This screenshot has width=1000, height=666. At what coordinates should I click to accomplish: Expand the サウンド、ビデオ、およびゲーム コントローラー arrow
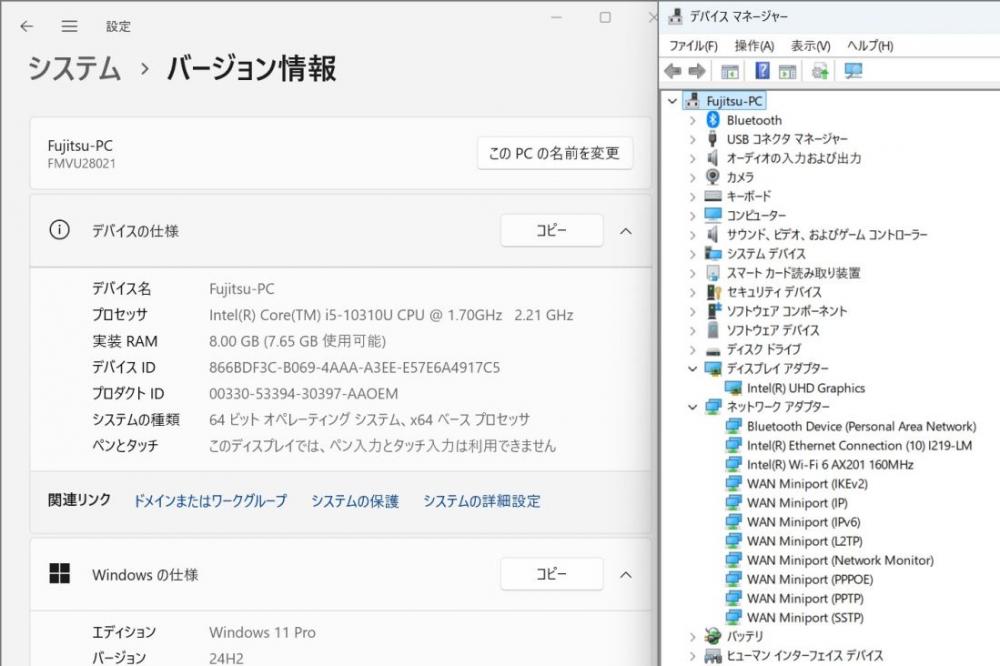tap(693, 235)
